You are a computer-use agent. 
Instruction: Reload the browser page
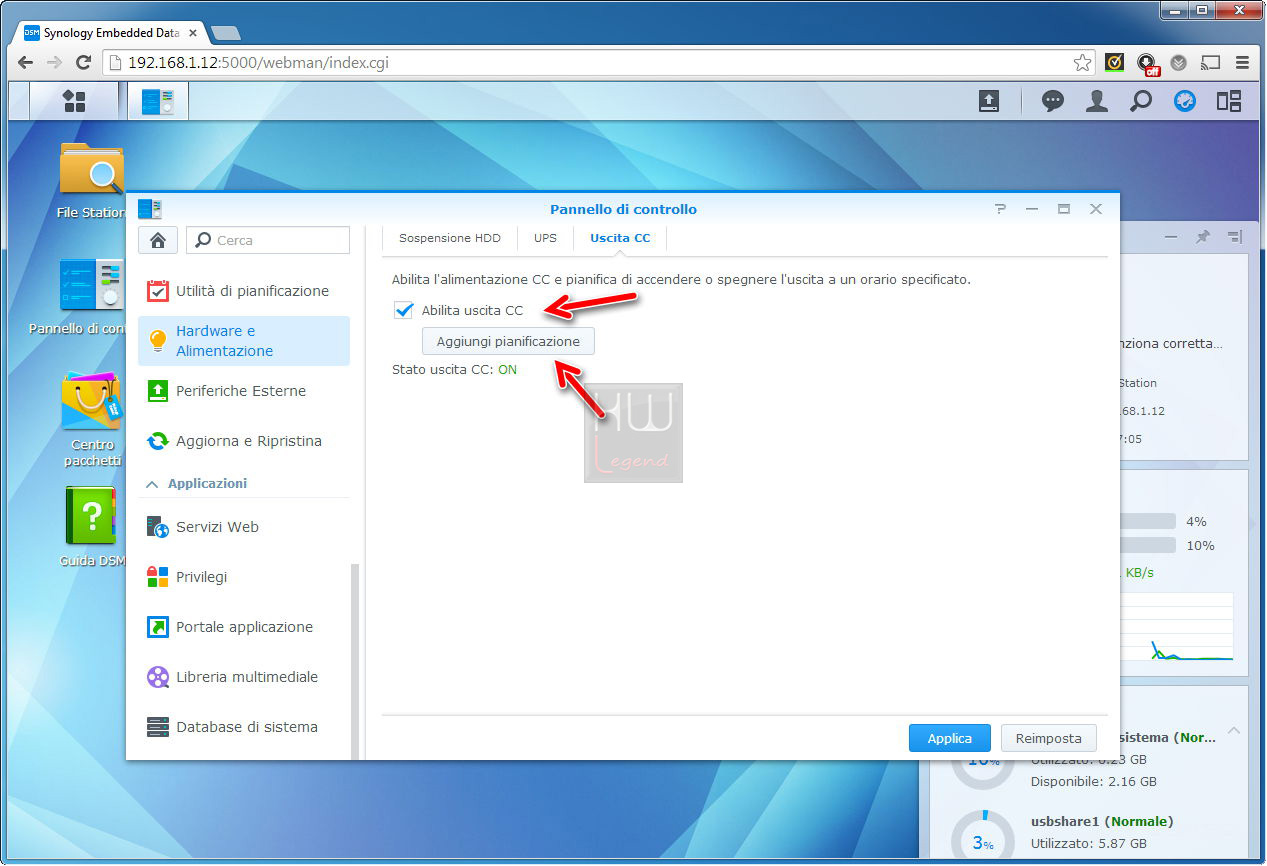point(84,62)
